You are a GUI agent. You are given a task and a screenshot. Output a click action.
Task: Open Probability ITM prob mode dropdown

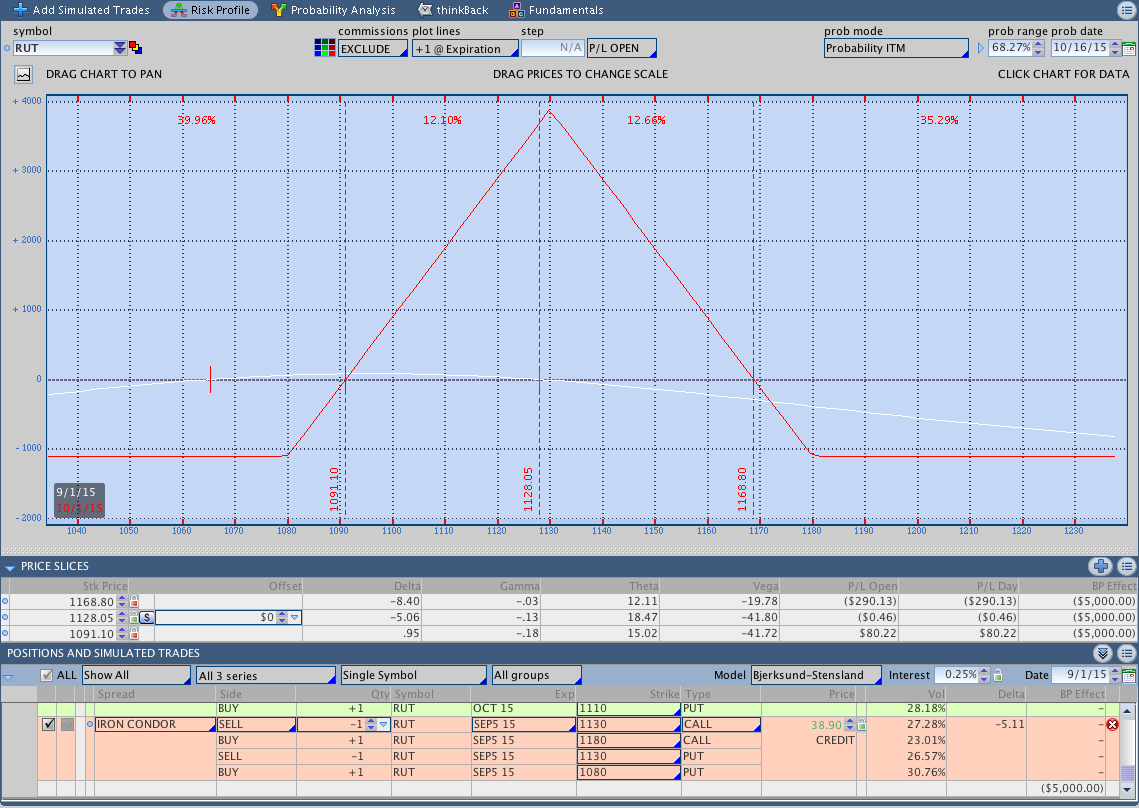[x=896, y=48]
